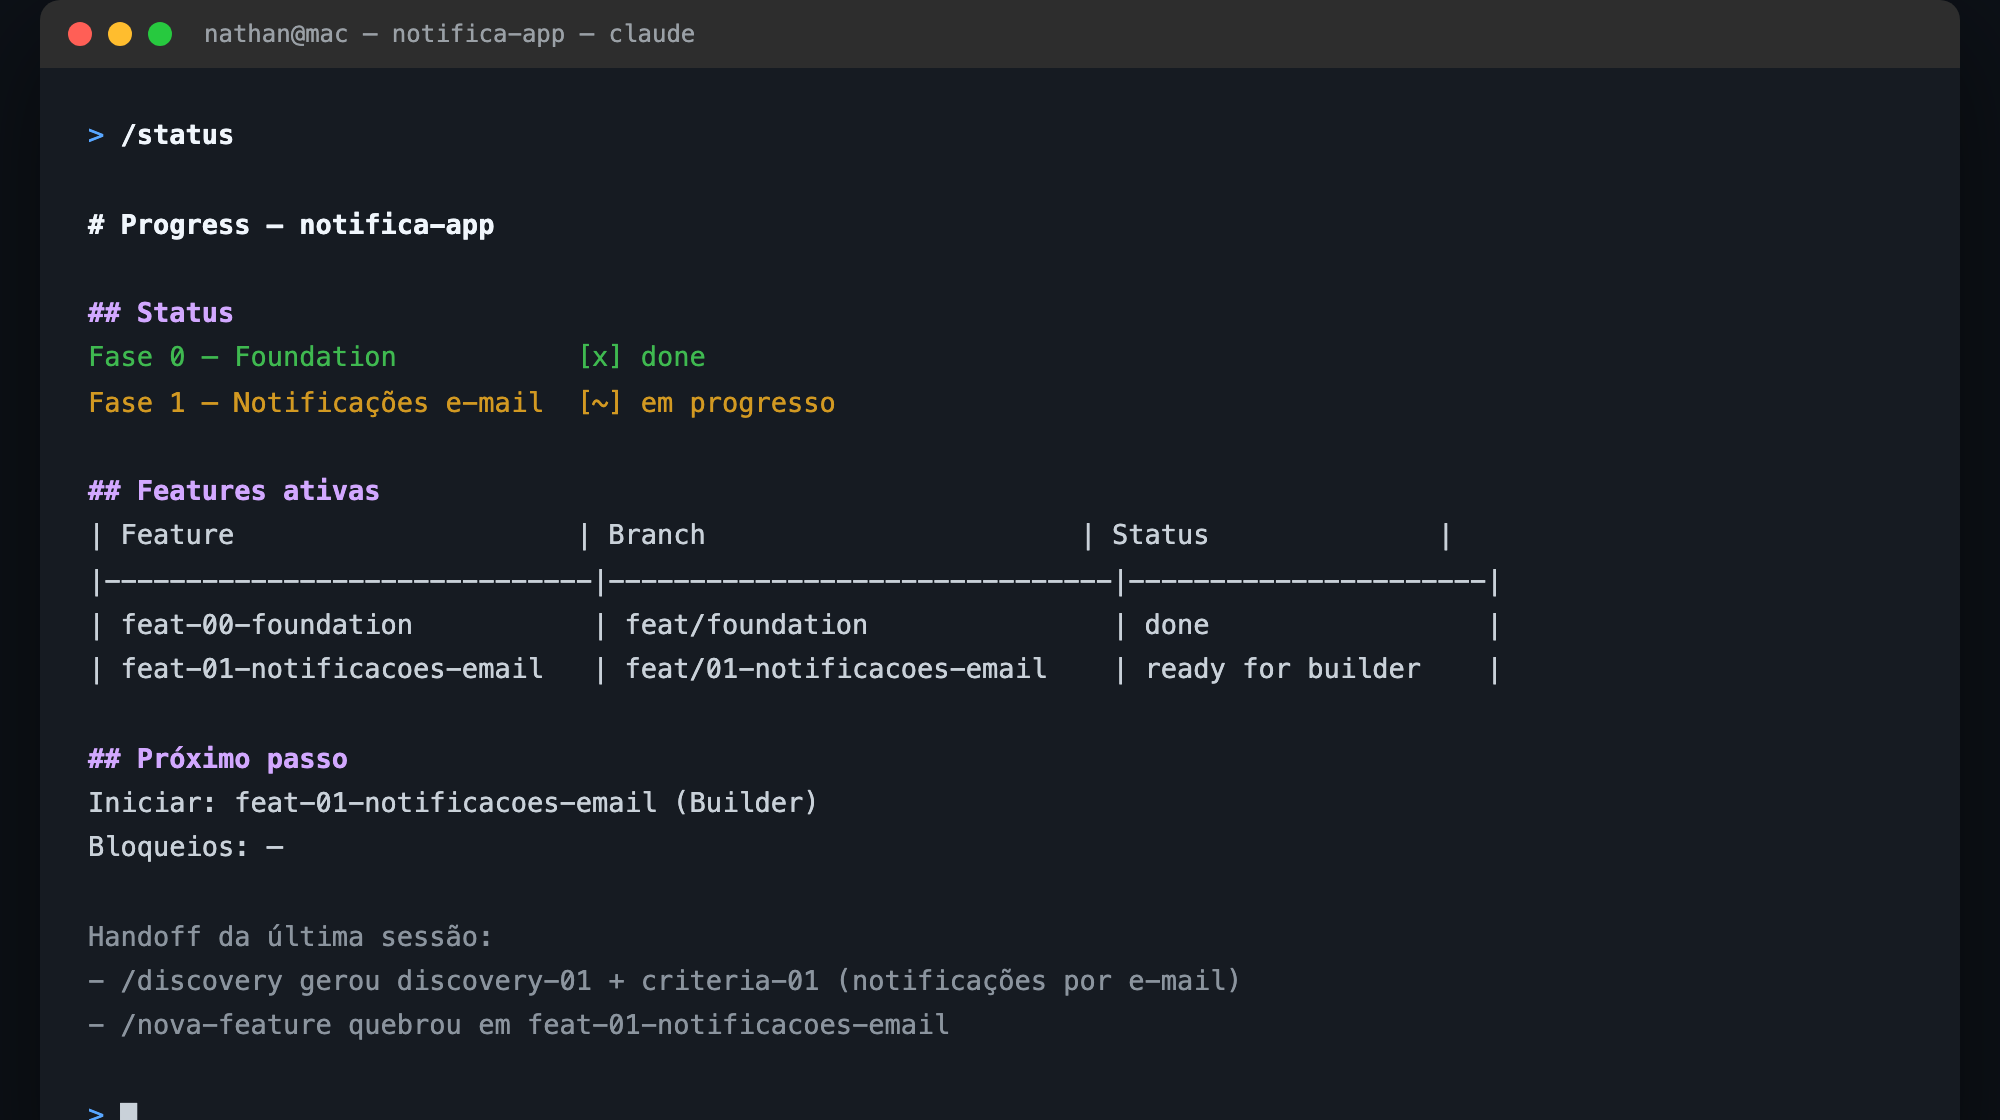Click the green maximize window button
This screenshot has width=2000, height=1120.
[x=160, y=34]
